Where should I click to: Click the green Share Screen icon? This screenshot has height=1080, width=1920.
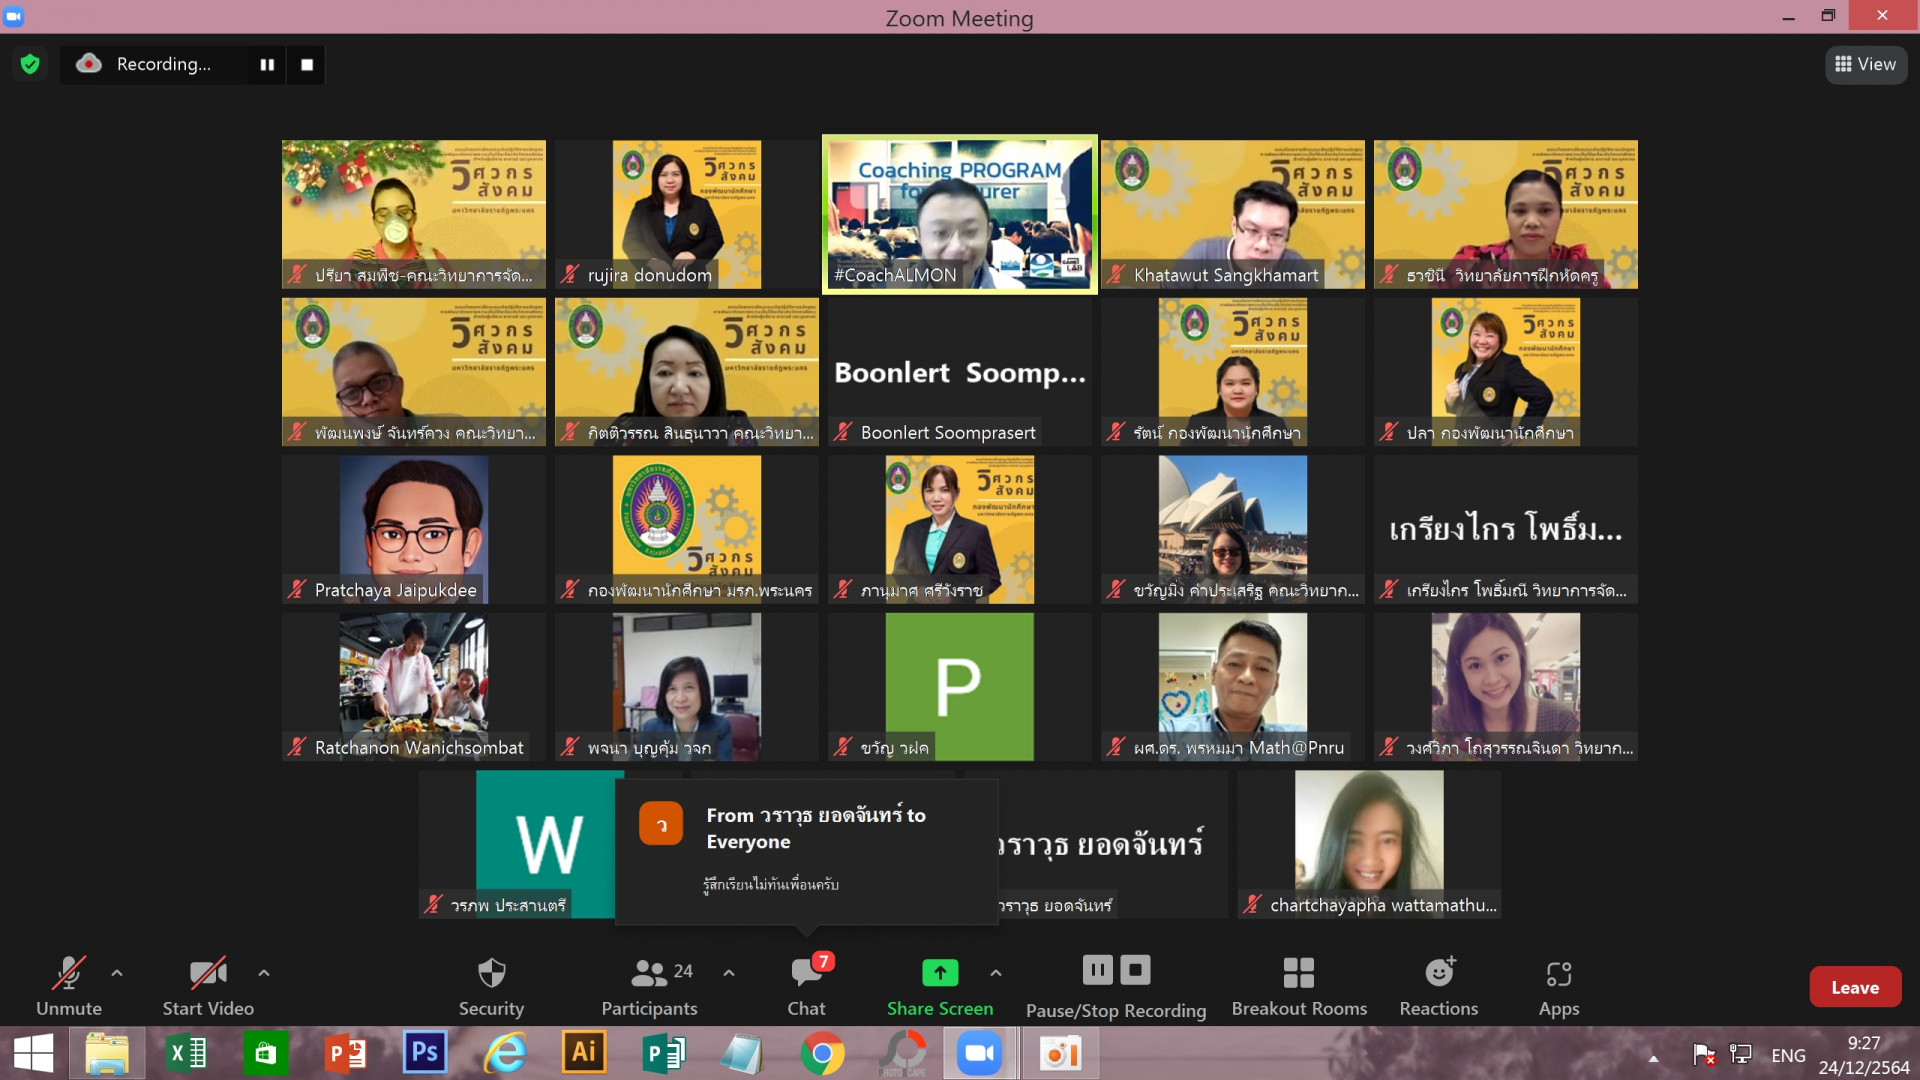(939, 972)
